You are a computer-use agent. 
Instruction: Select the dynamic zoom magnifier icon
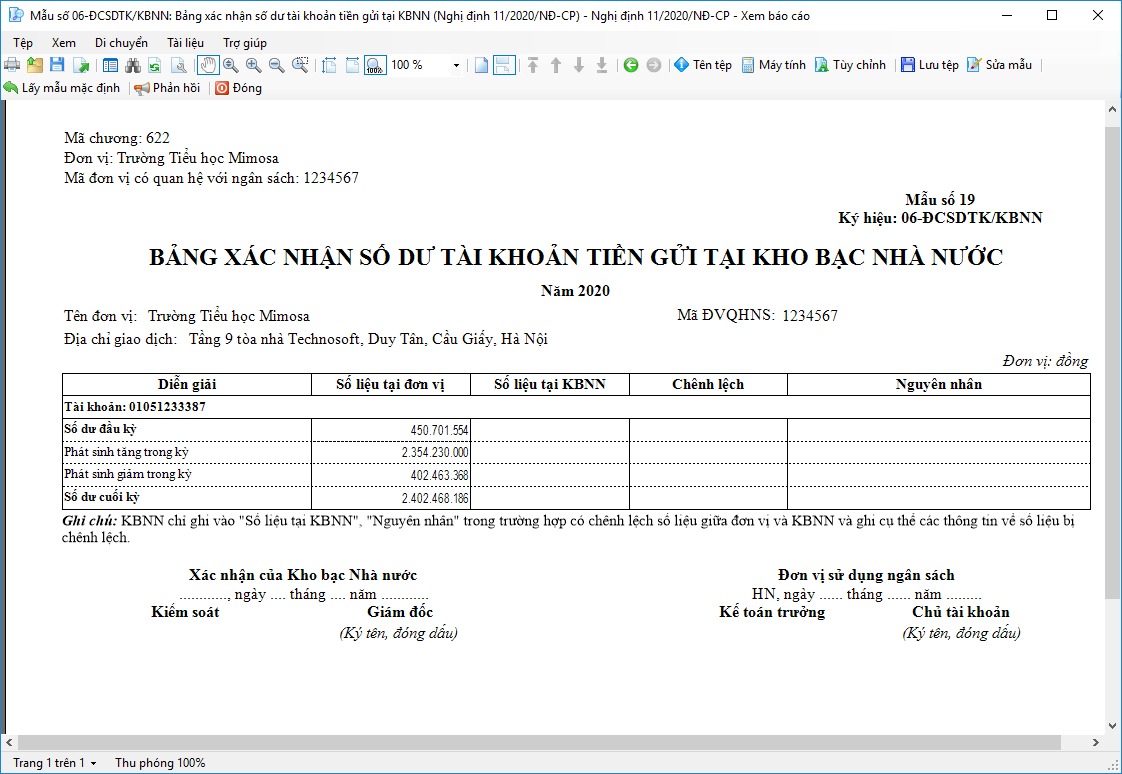(x=230, y=65)
